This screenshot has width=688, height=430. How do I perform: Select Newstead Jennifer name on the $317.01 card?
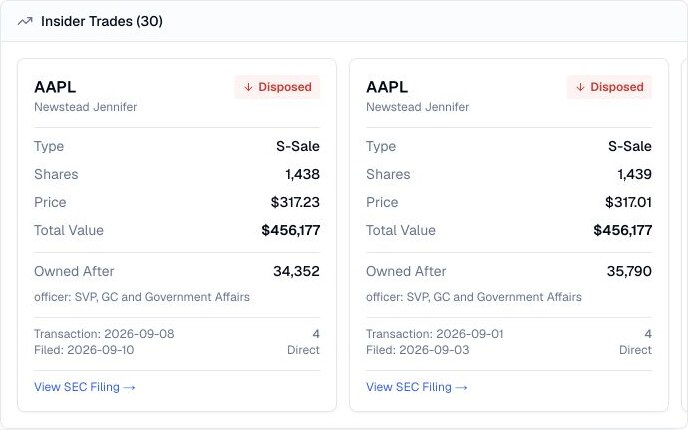point(418,107)
